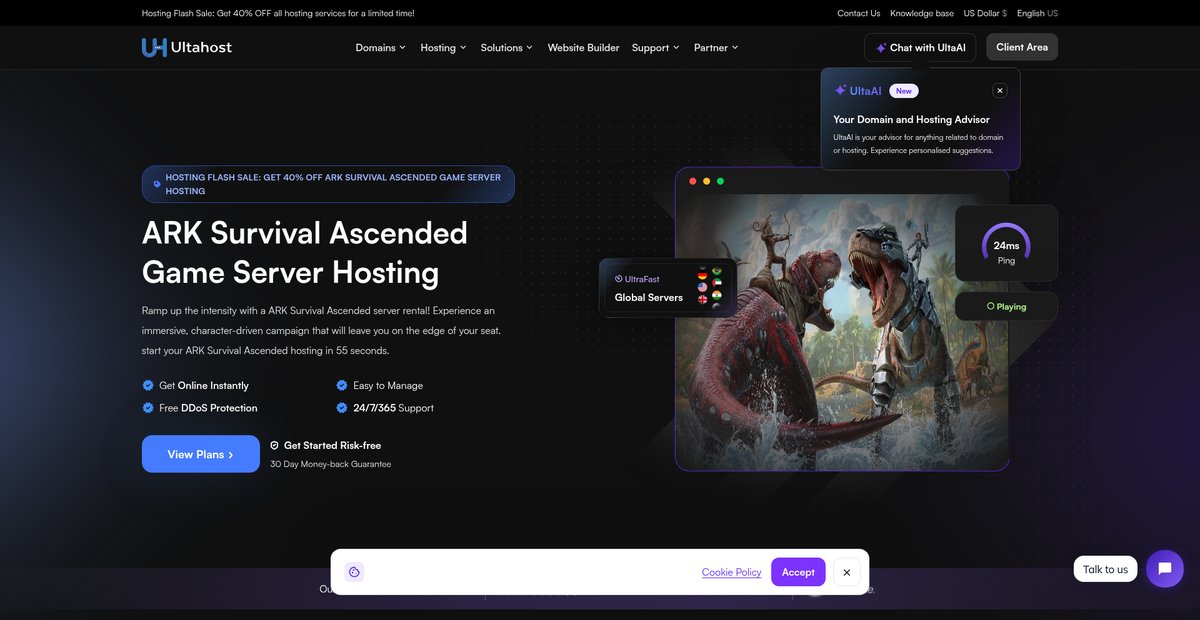The height and width of the screenshot is (620, 1200).
Task: Open the Solutions dropdown menu
Action: pyautogui.click(x=507, y=47)
